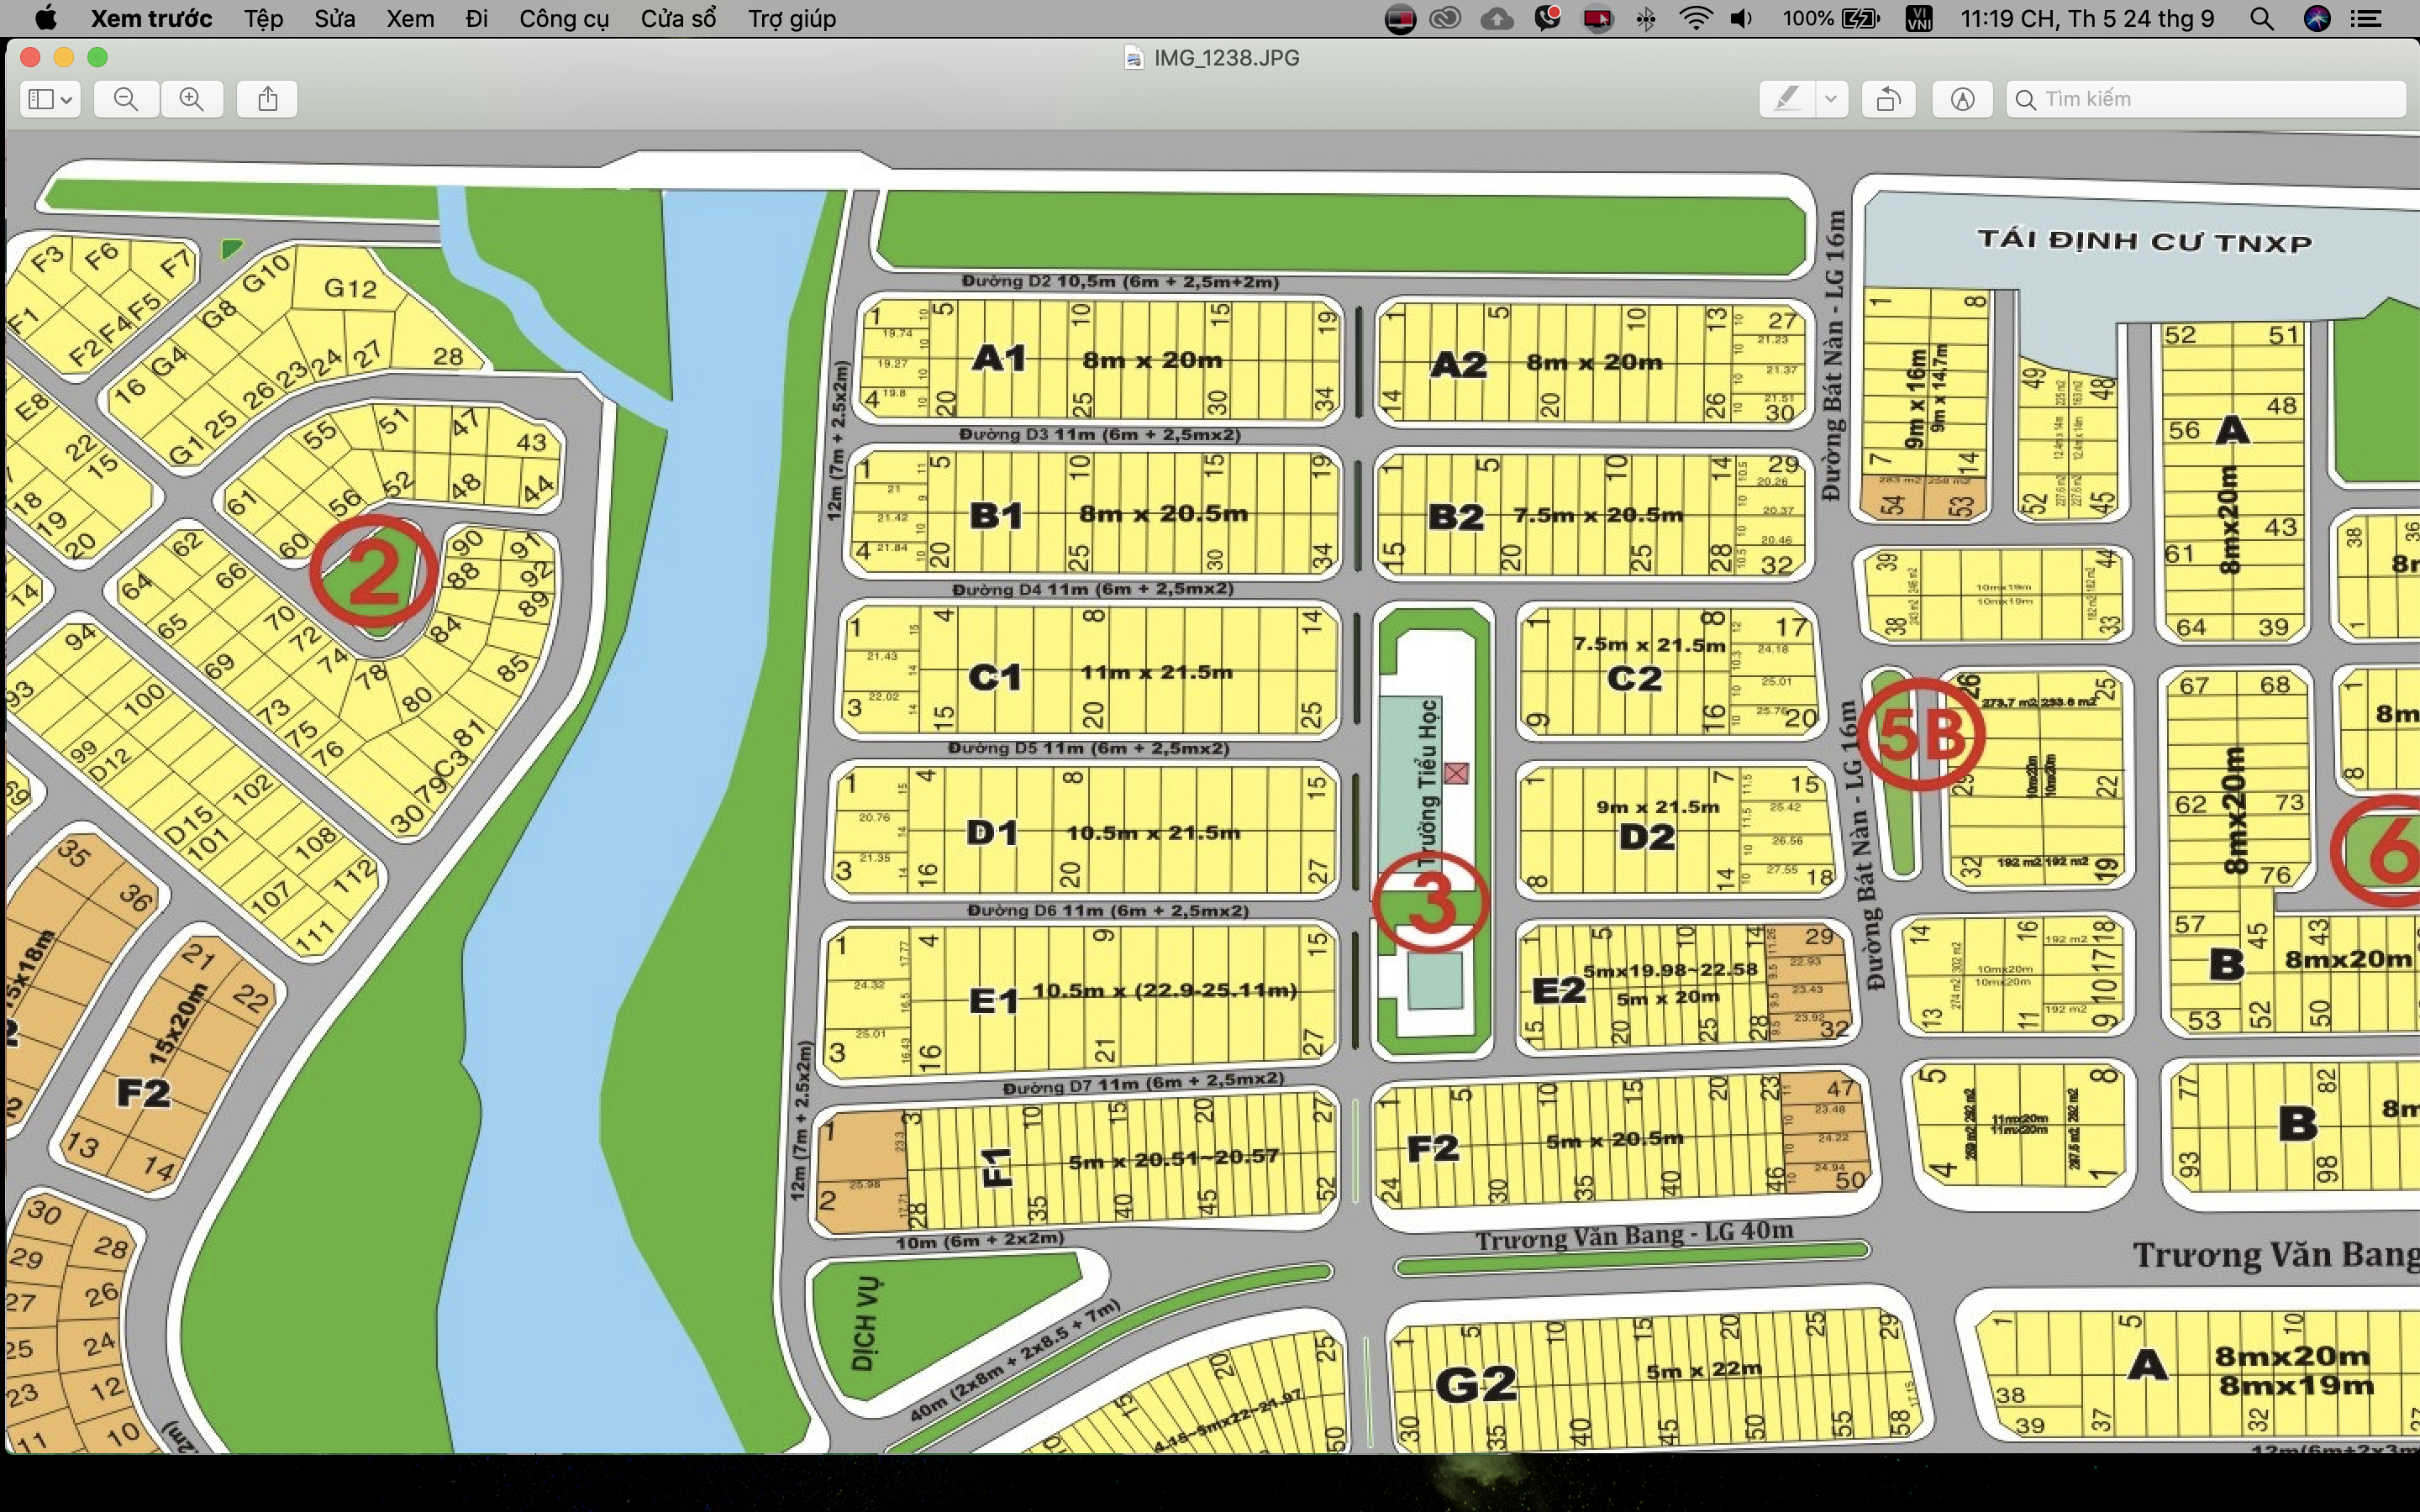
Task: Open the Creative Cloud menu bar icon
Action: click(x=1445, y=18)
